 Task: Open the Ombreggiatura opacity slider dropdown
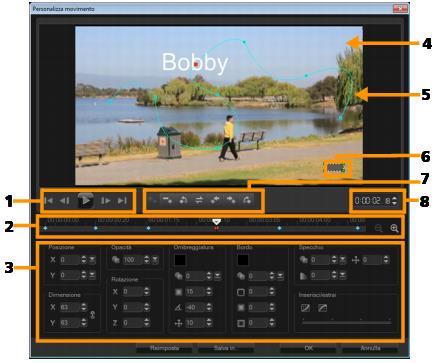click(x=217, y=276)
